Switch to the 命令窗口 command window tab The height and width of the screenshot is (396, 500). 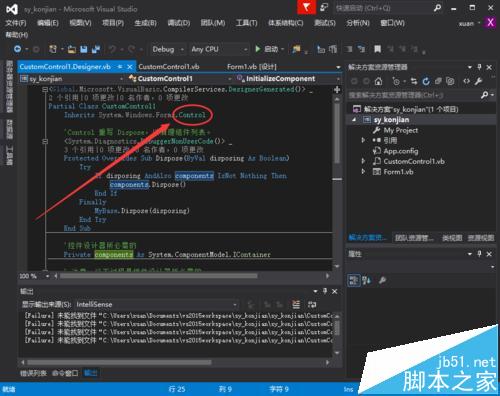coord(65,373)
